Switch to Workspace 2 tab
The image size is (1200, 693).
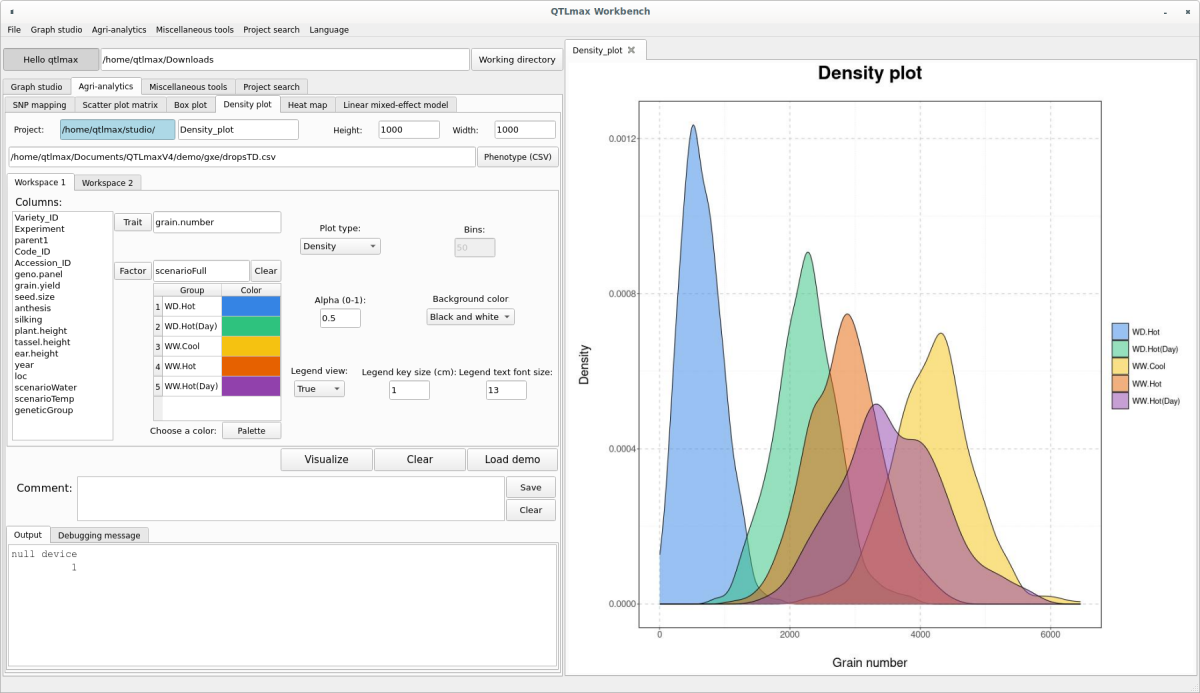pos(107,183)
